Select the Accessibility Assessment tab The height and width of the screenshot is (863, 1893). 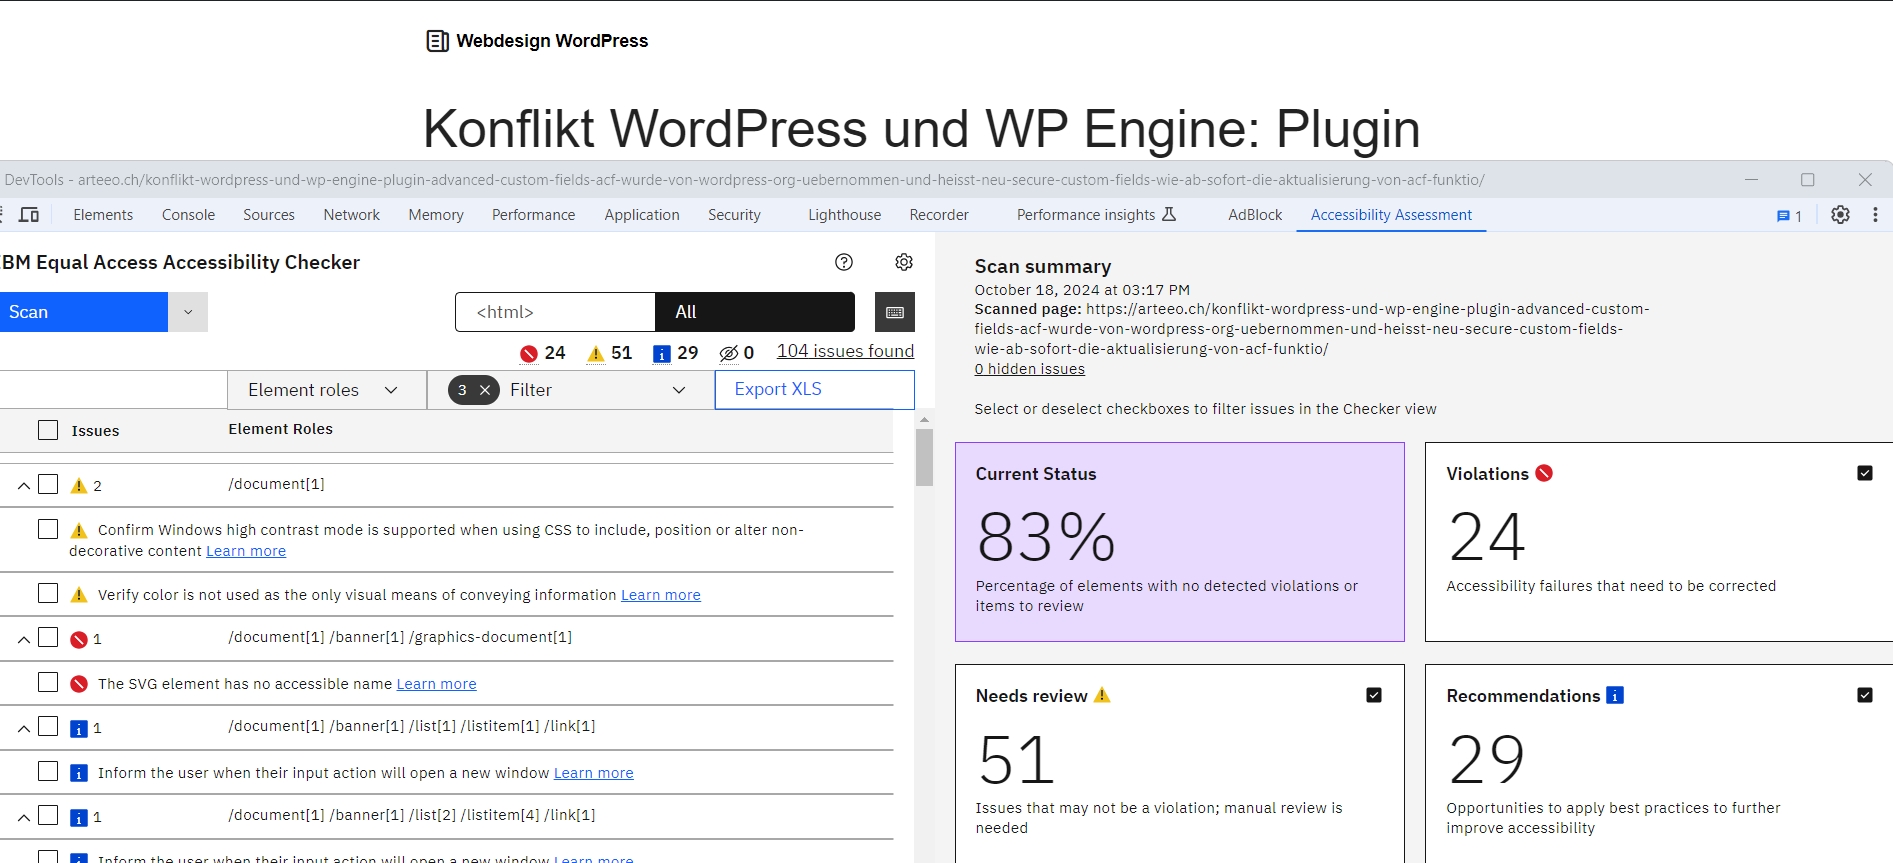pyautogui.click(x=1391, y=215)
